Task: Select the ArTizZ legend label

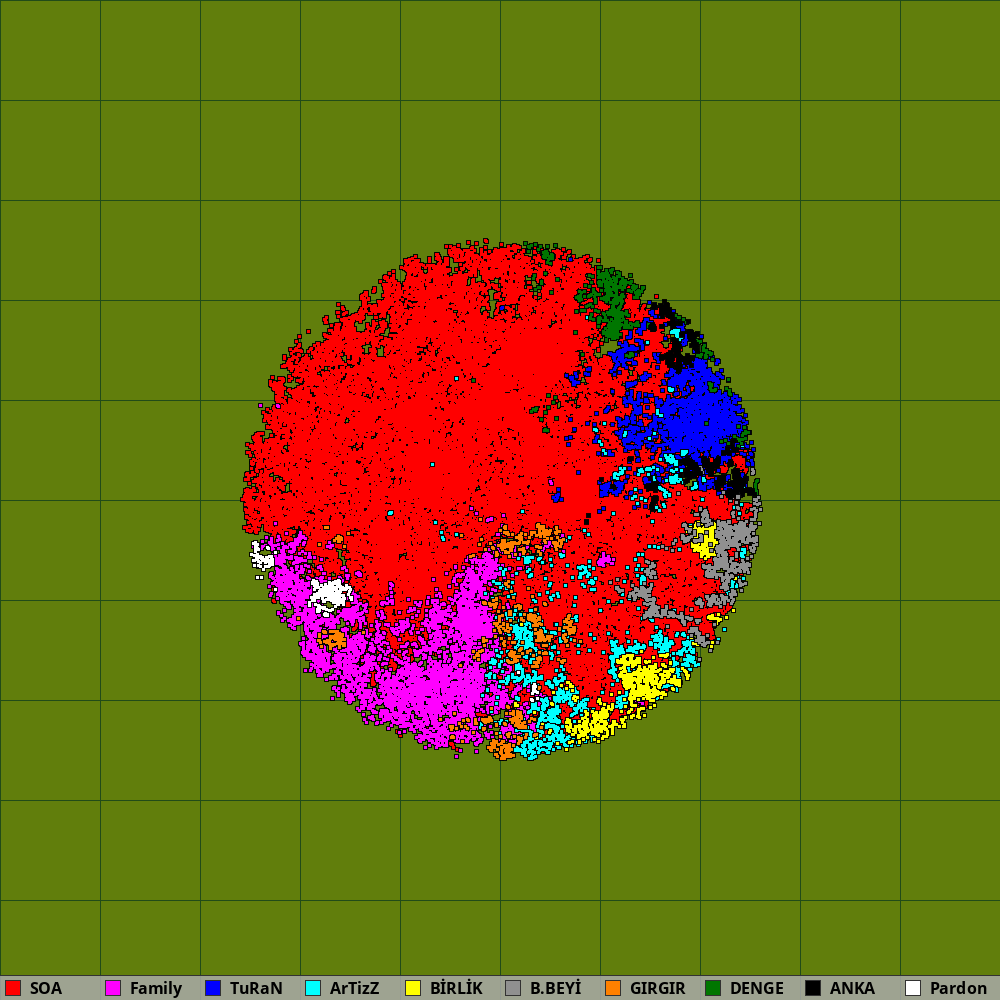Action: tap(355, 989)
